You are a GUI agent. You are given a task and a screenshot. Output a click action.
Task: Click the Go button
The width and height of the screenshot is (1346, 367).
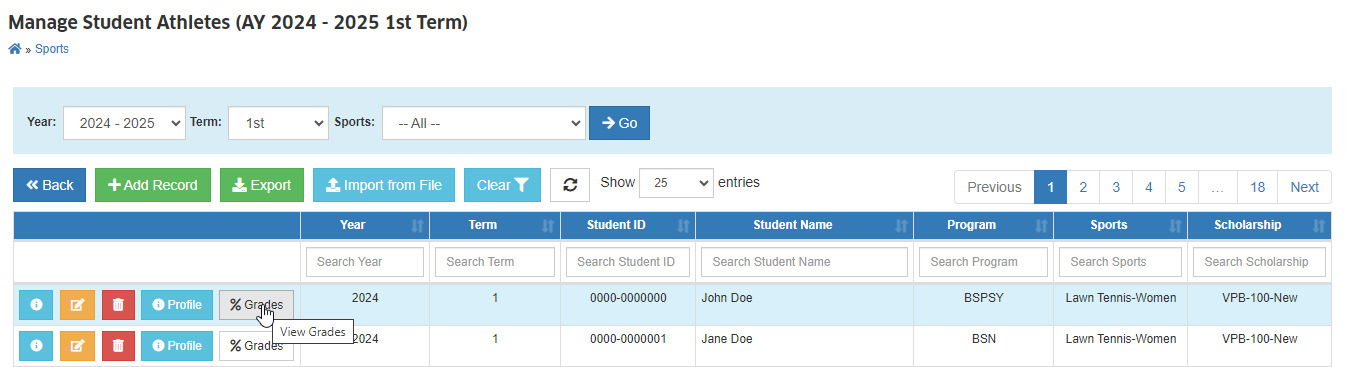point(619,123)
